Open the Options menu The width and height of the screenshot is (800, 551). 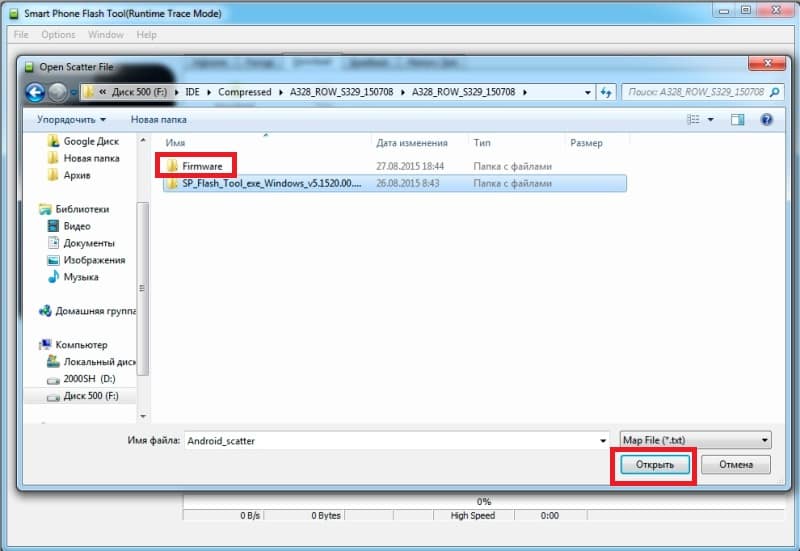[58, 35]
